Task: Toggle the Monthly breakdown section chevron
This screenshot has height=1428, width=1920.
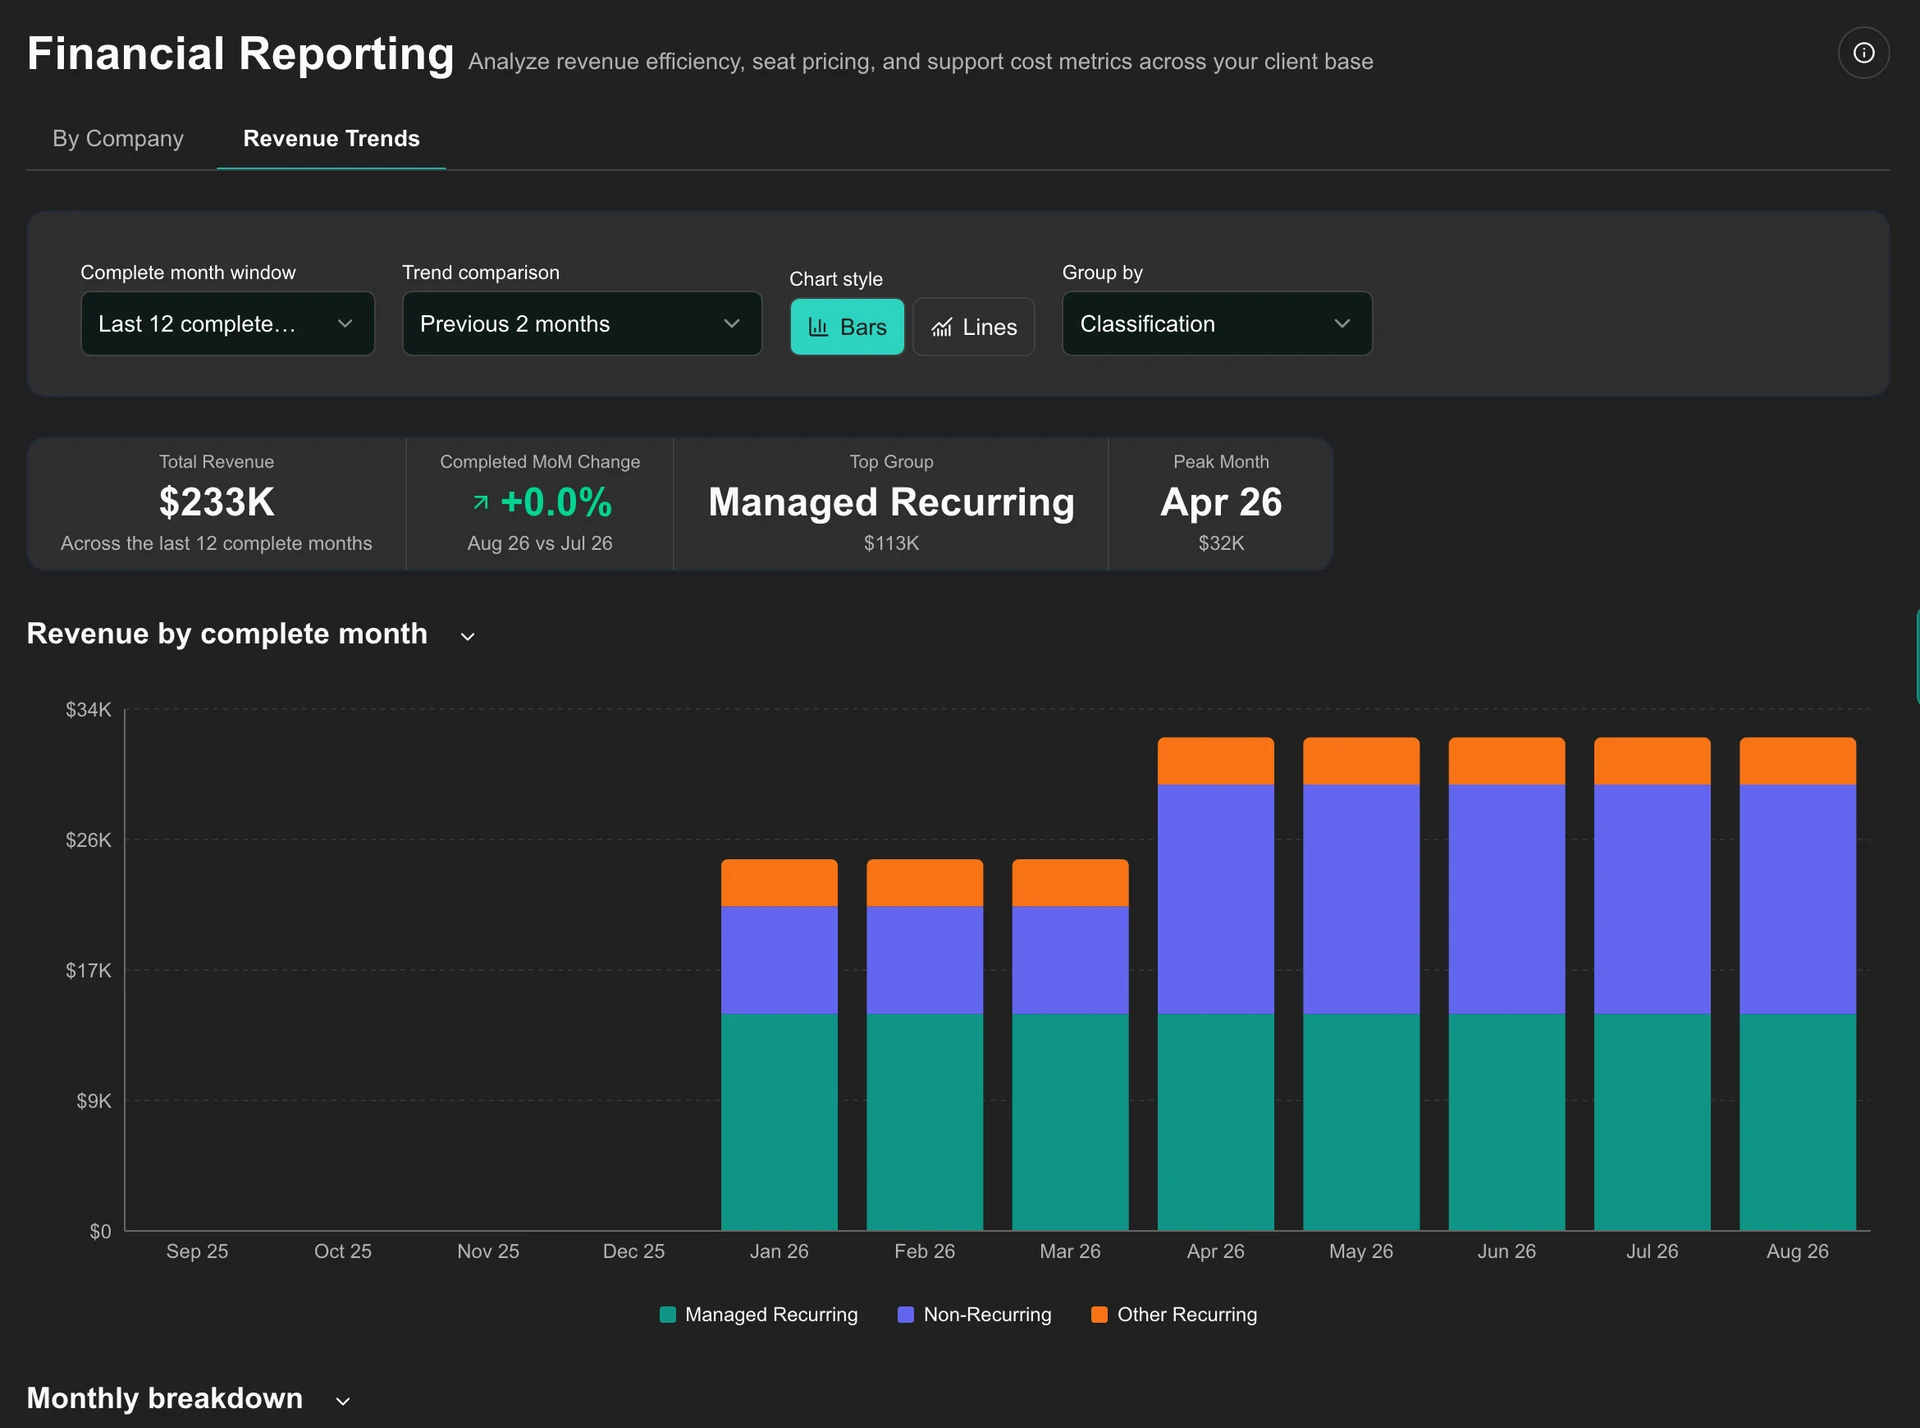Action: coord(343,1401)
